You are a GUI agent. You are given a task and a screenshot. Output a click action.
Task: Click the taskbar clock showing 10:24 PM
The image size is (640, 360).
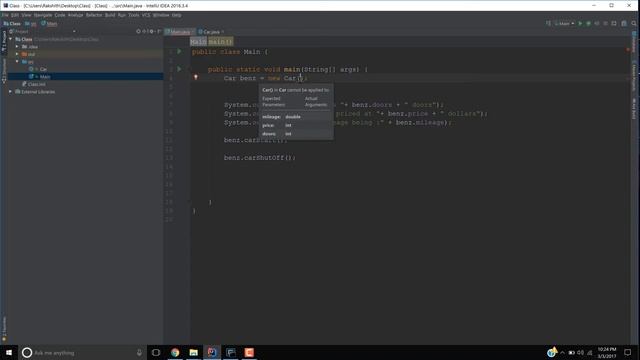[607, 353]
